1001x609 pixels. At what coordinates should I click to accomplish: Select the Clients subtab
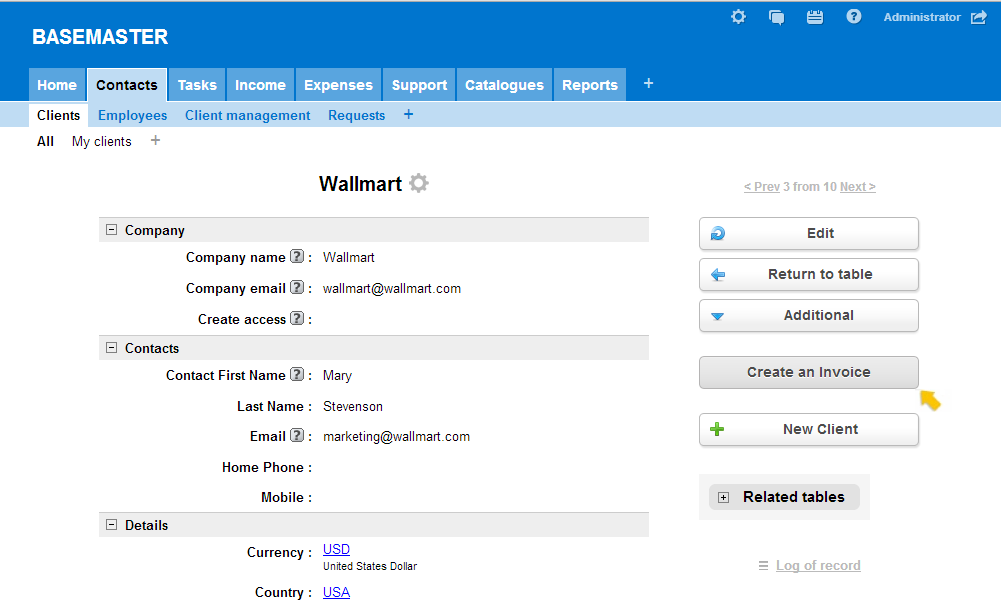click(58, 116)
